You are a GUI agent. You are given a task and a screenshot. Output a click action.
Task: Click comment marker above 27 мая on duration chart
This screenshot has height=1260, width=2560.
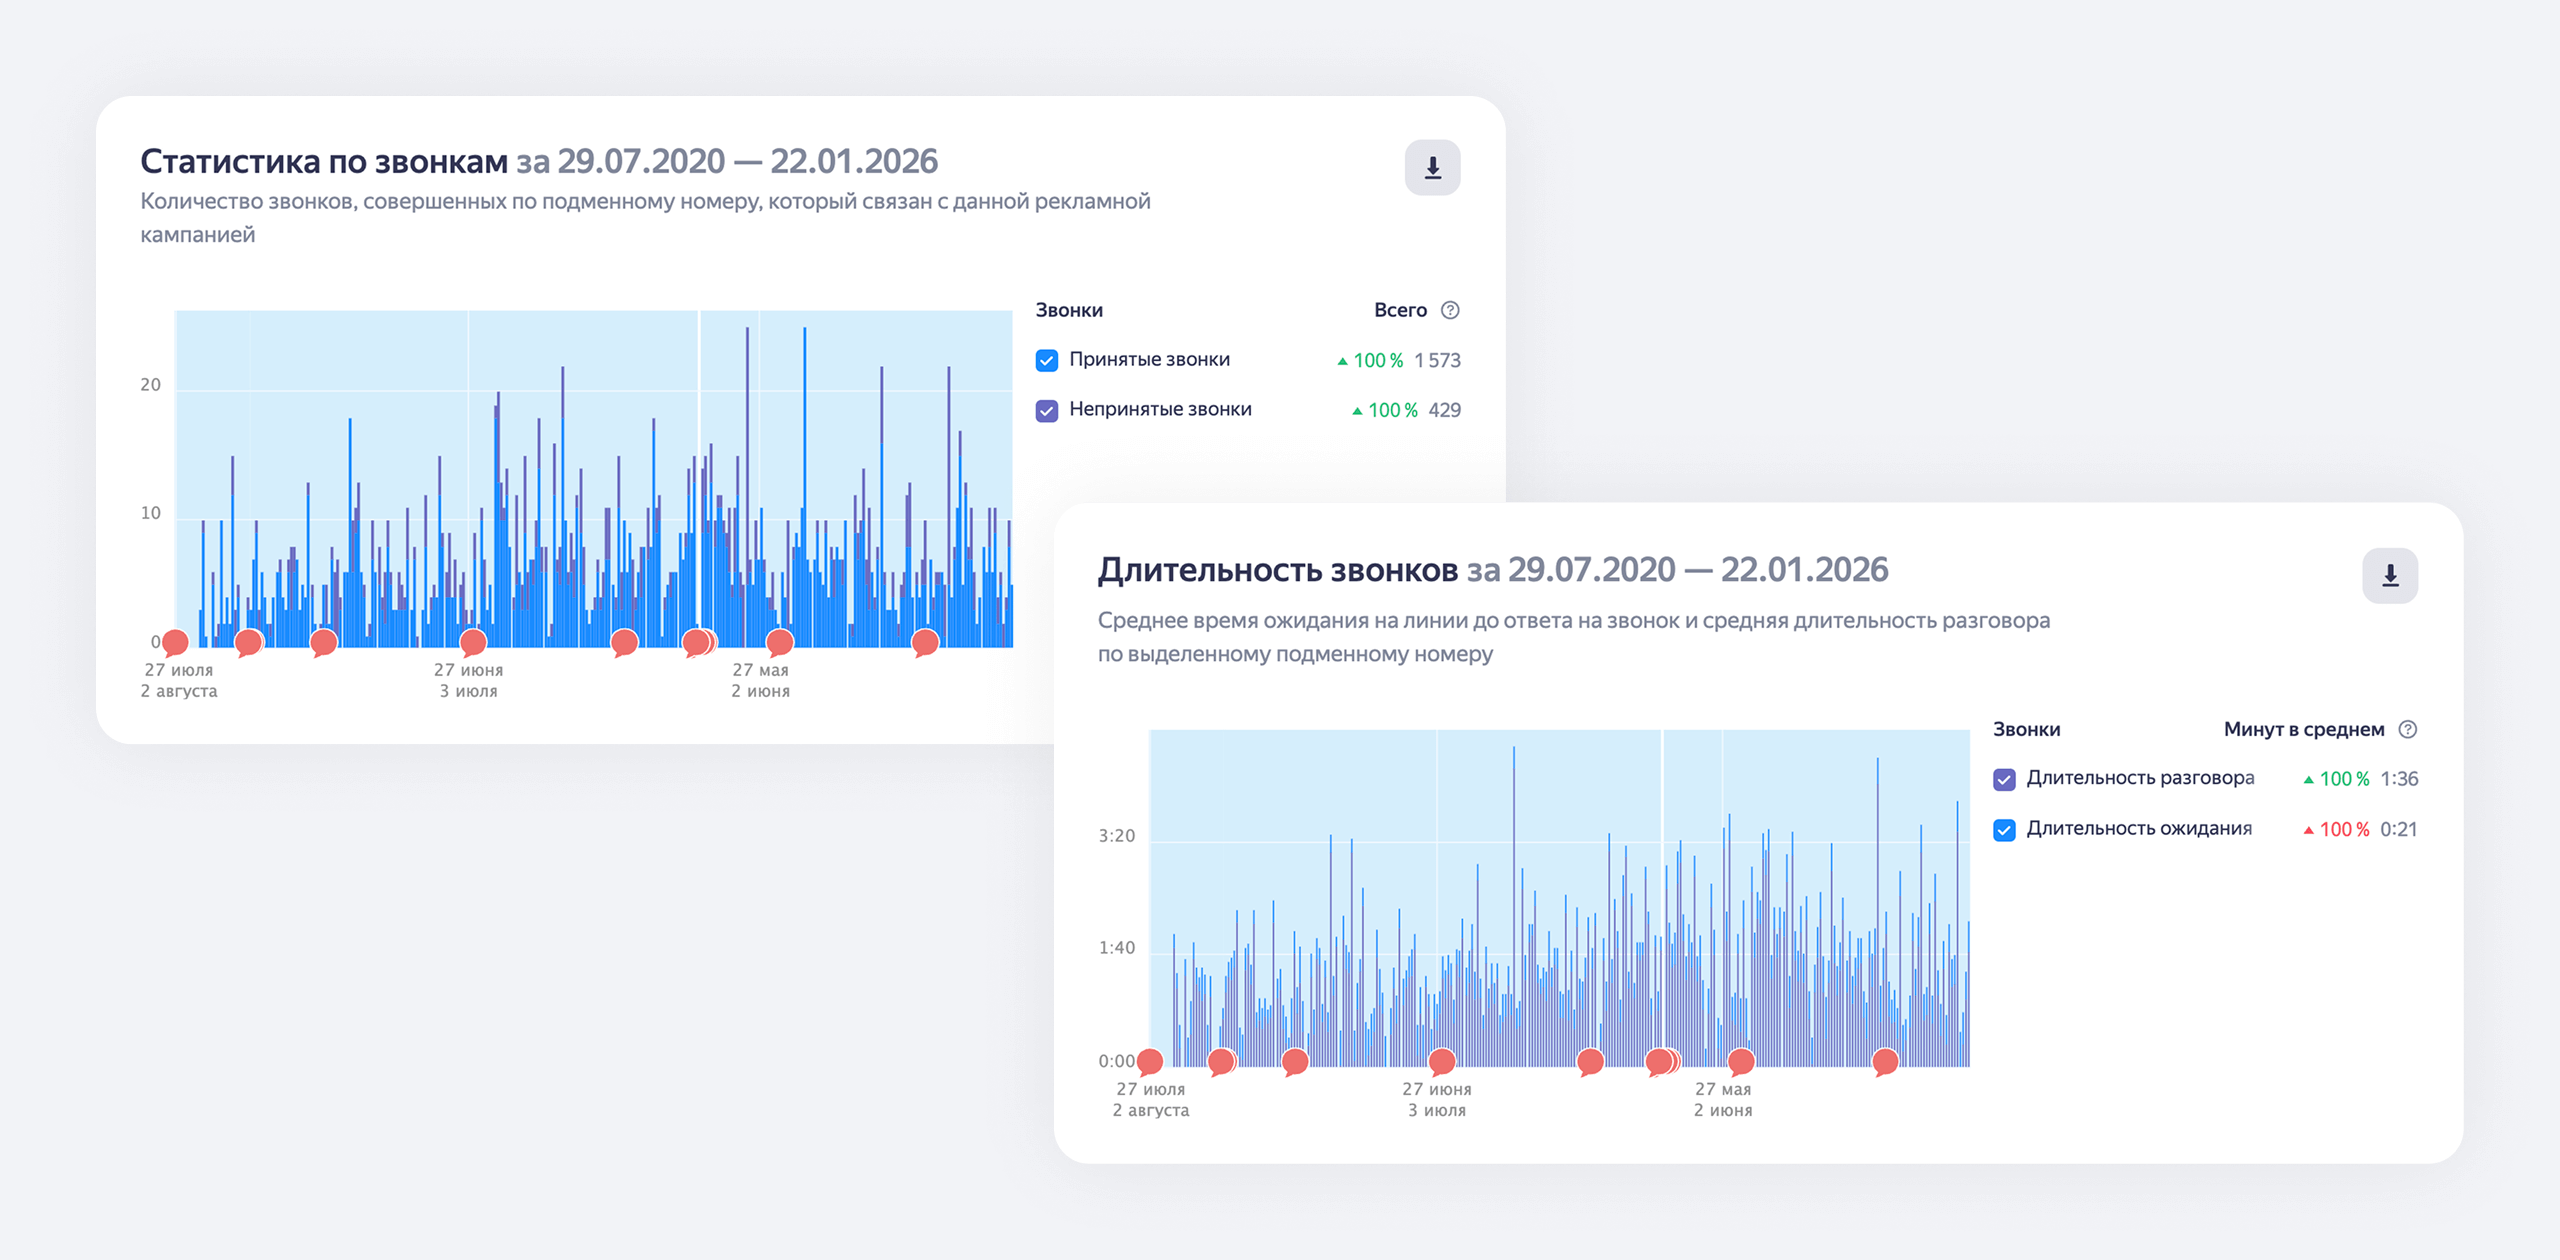[1741, 1061]
